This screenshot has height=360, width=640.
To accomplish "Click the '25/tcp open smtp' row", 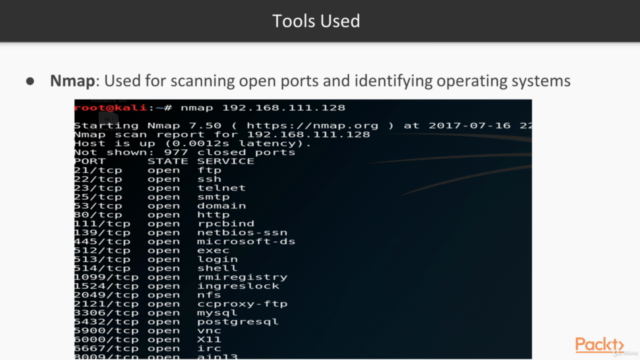I will point(152,198).
